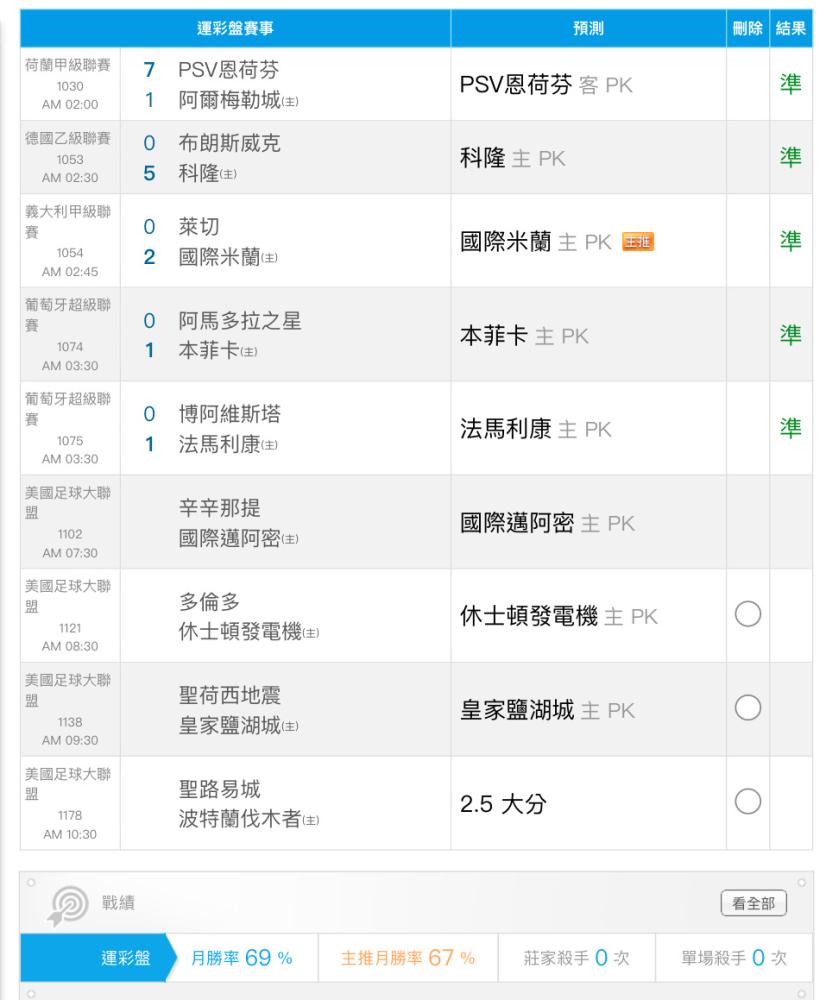Click the orange 主推 badge
The width and height of the screenshot is (826, 1000).
pyautogui.click(x=639, y=241)
